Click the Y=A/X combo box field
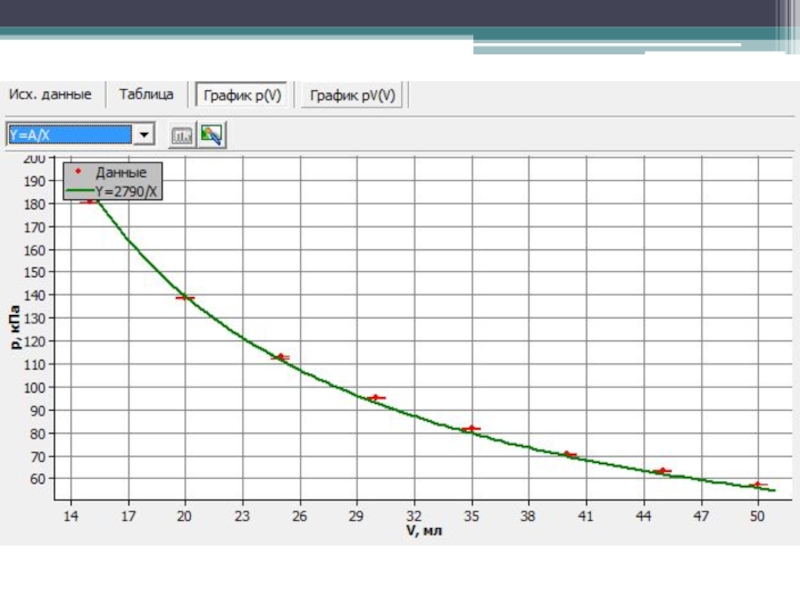Viewport: 800px width, 600px height. tap(68, 134)
